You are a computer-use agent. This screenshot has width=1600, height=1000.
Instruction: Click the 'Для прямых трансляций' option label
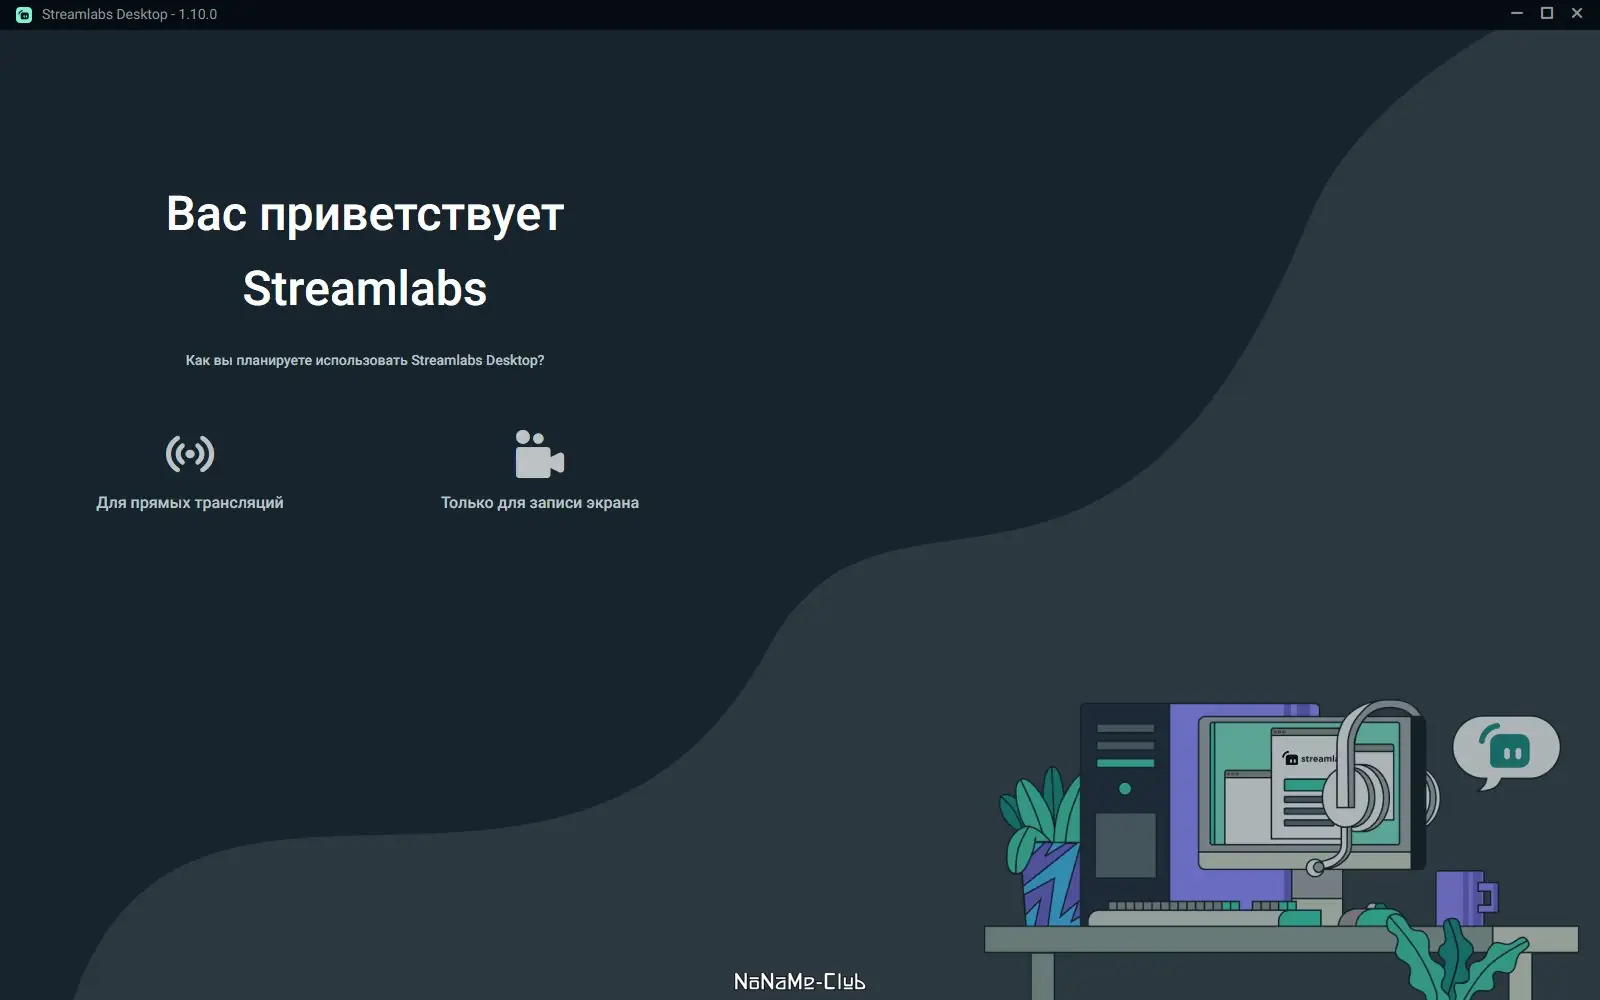click(x=190, y=503)
